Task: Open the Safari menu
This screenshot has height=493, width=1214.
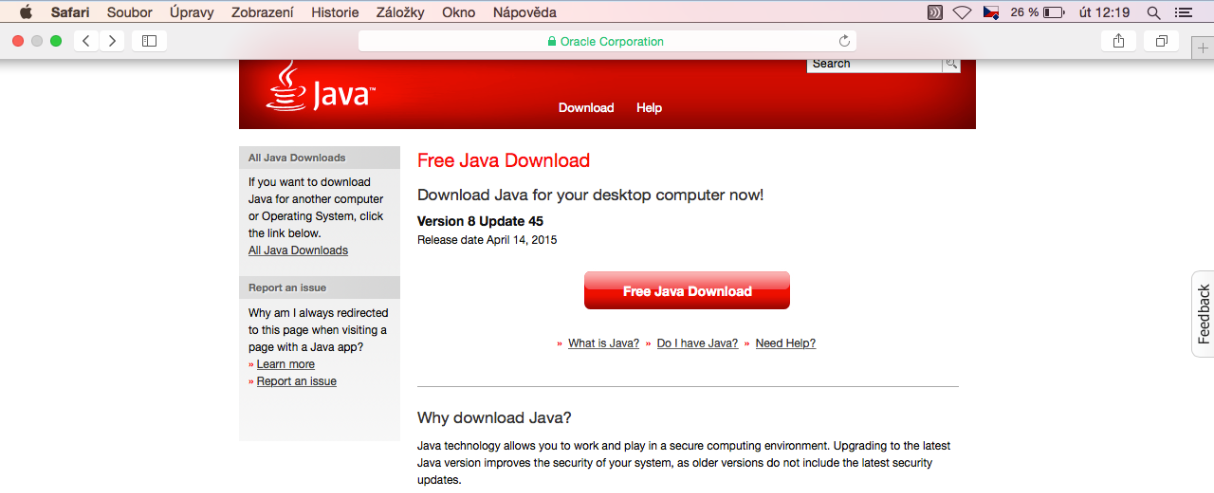Action: click(x=70, y=12)
